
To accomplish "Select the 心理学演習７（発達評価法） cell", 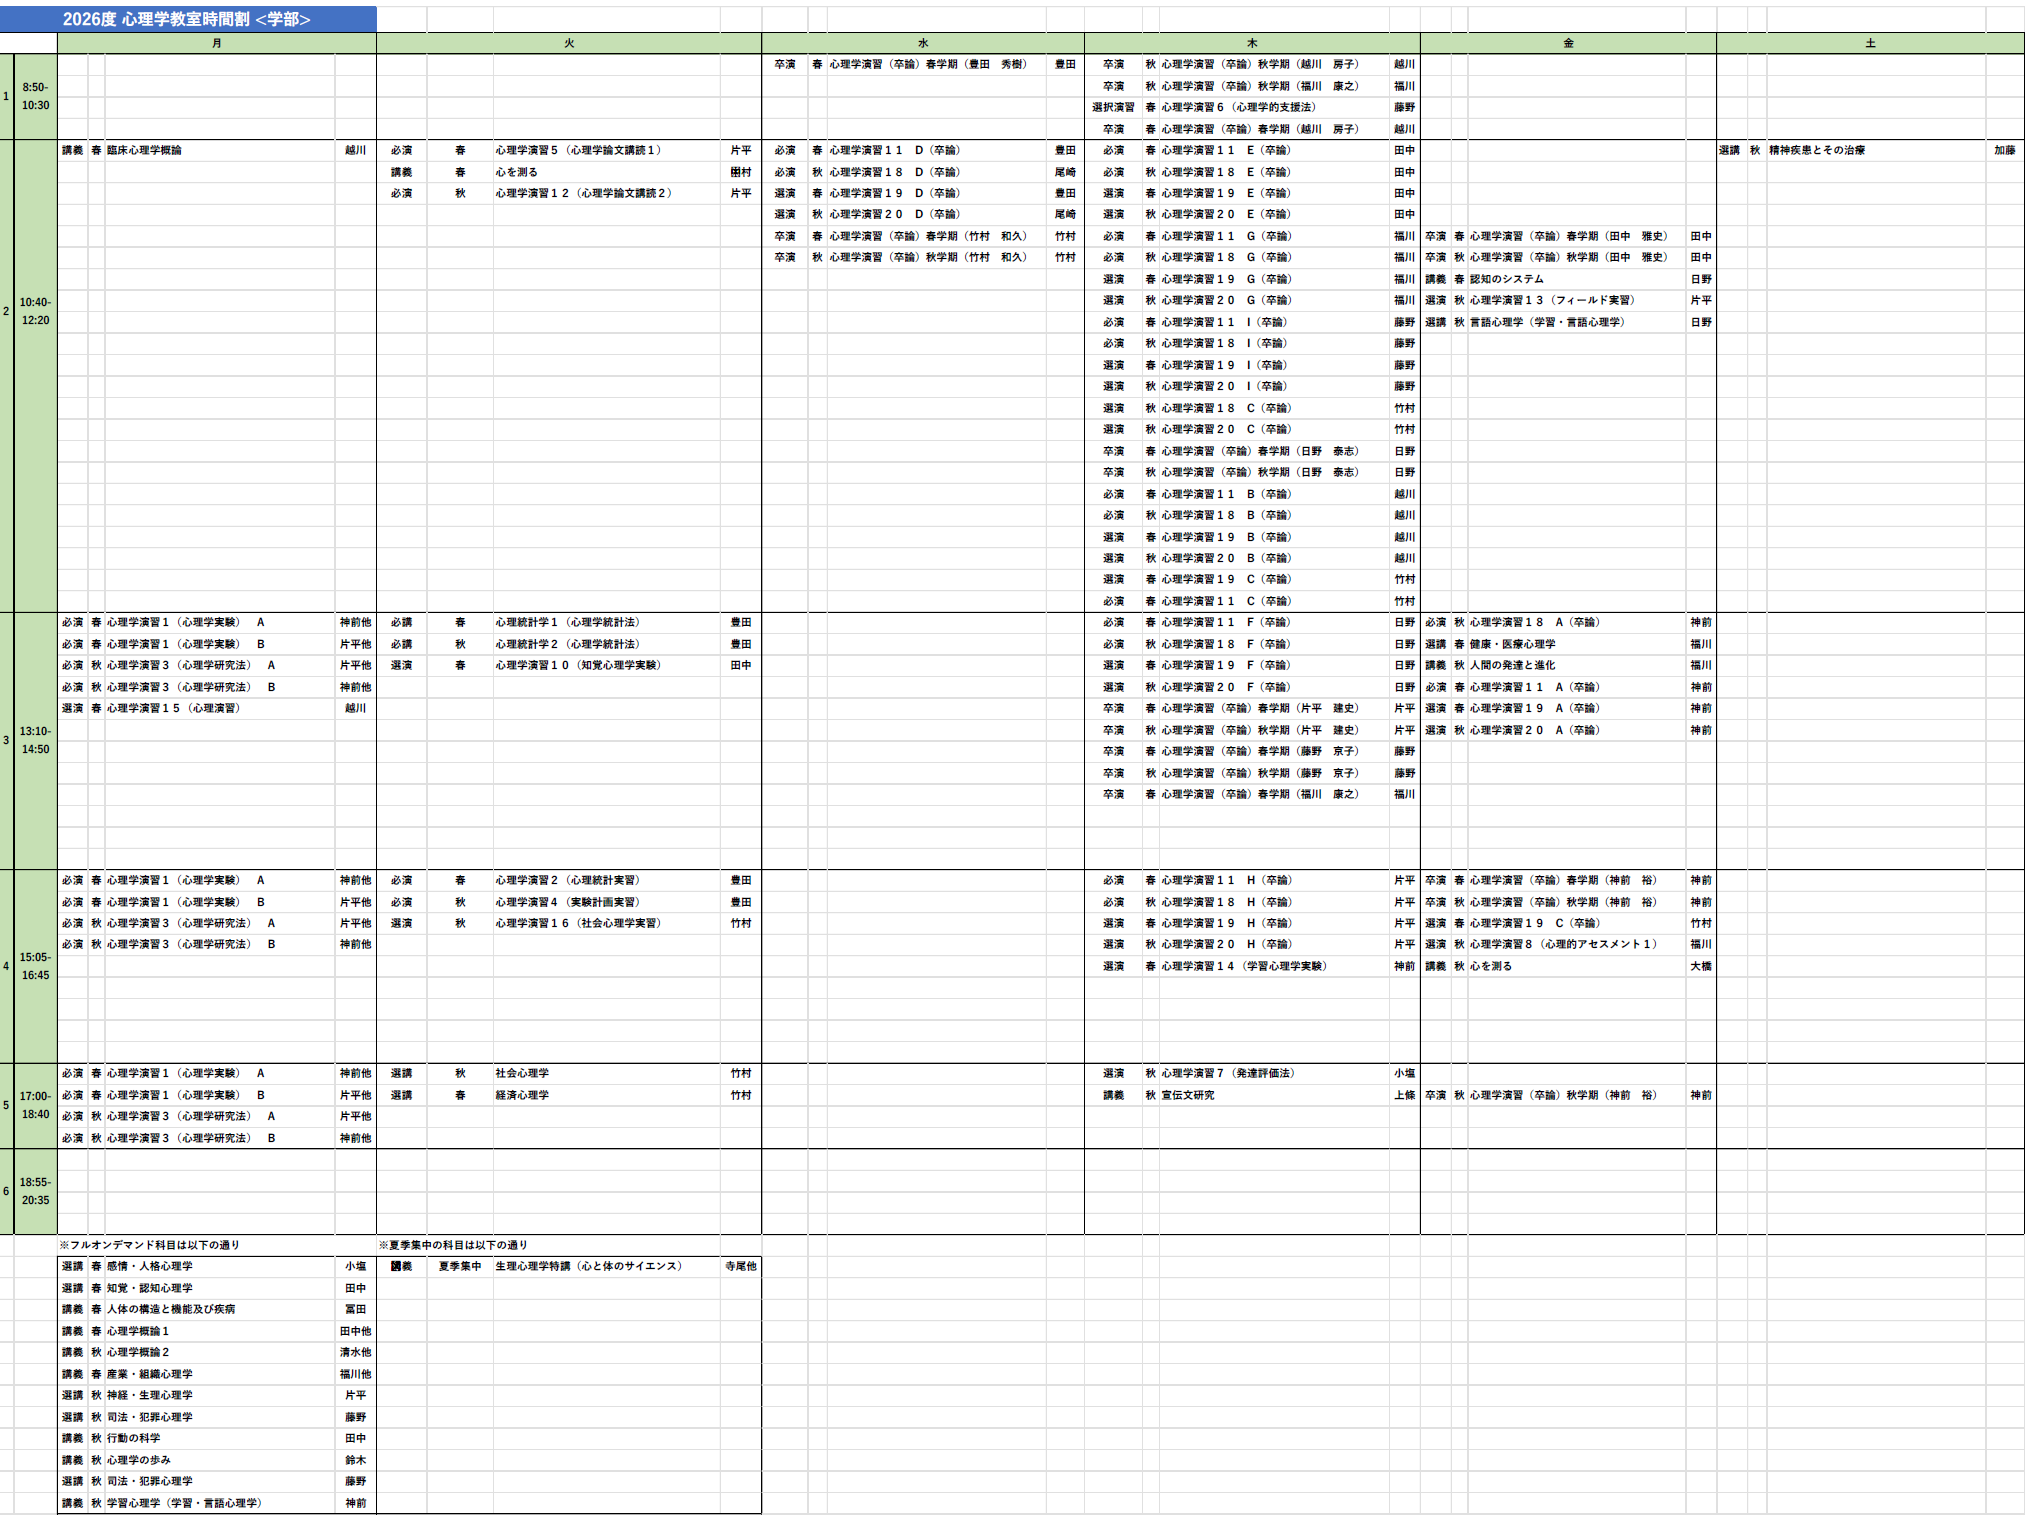I will coord(1228,1073).
